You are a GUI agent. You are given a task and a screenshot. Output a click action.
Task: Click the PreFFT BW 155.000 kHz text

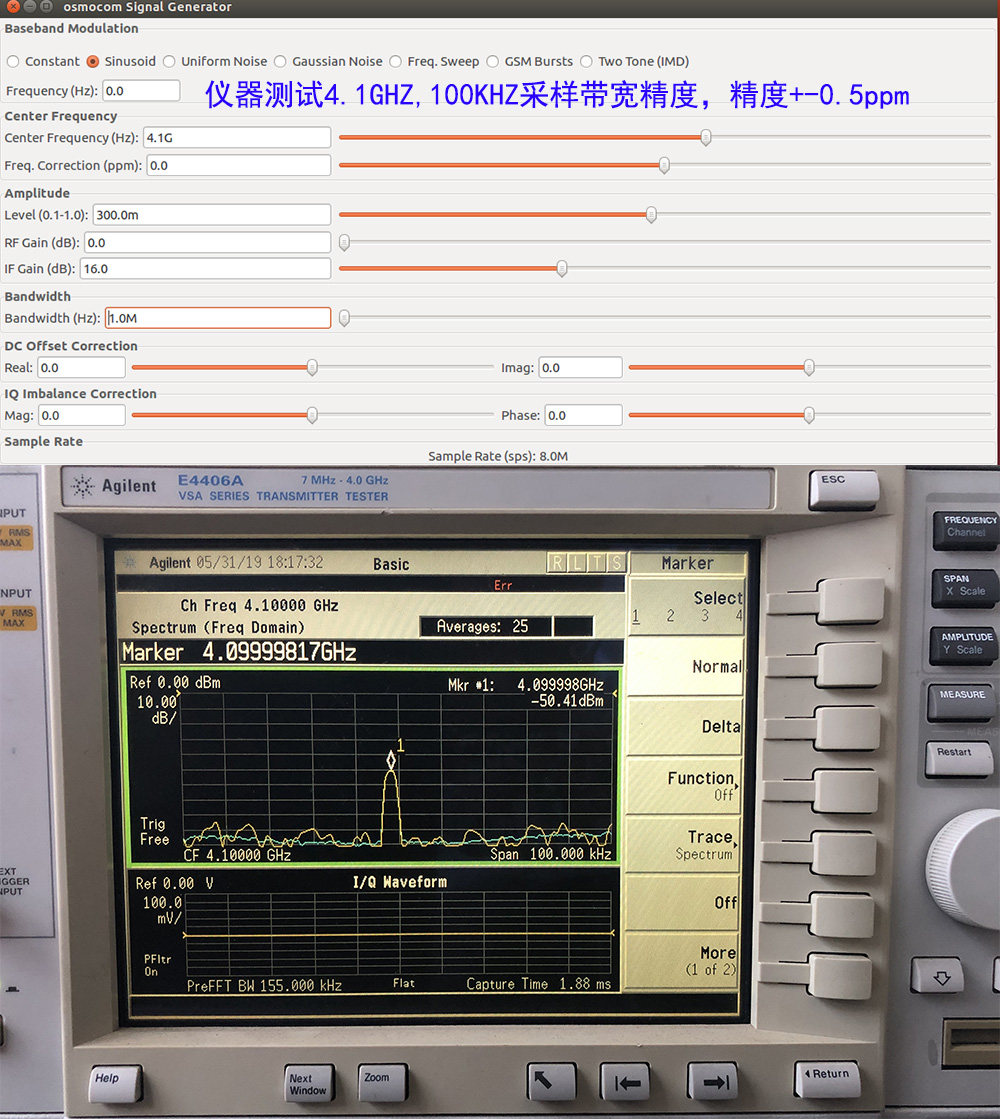coord(264,986)
